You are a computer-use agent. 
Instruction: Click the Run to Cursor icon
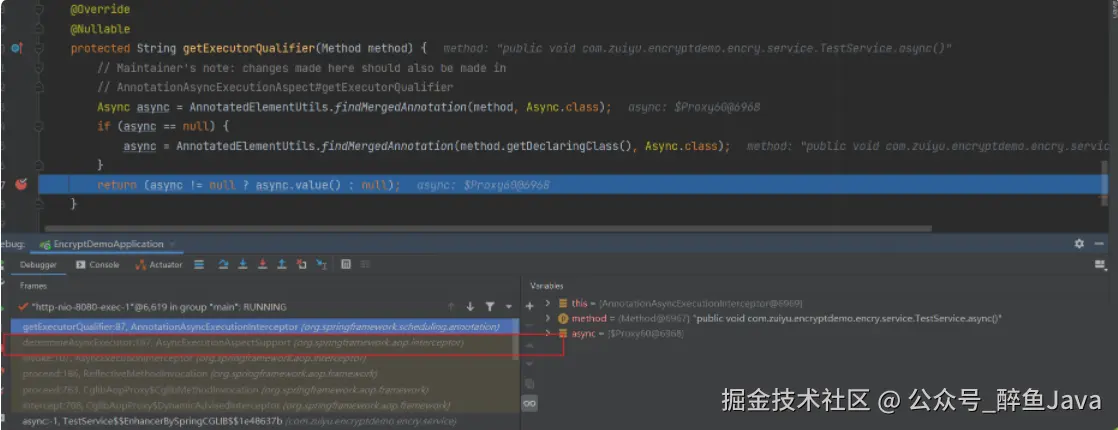(x=322, y=265)
